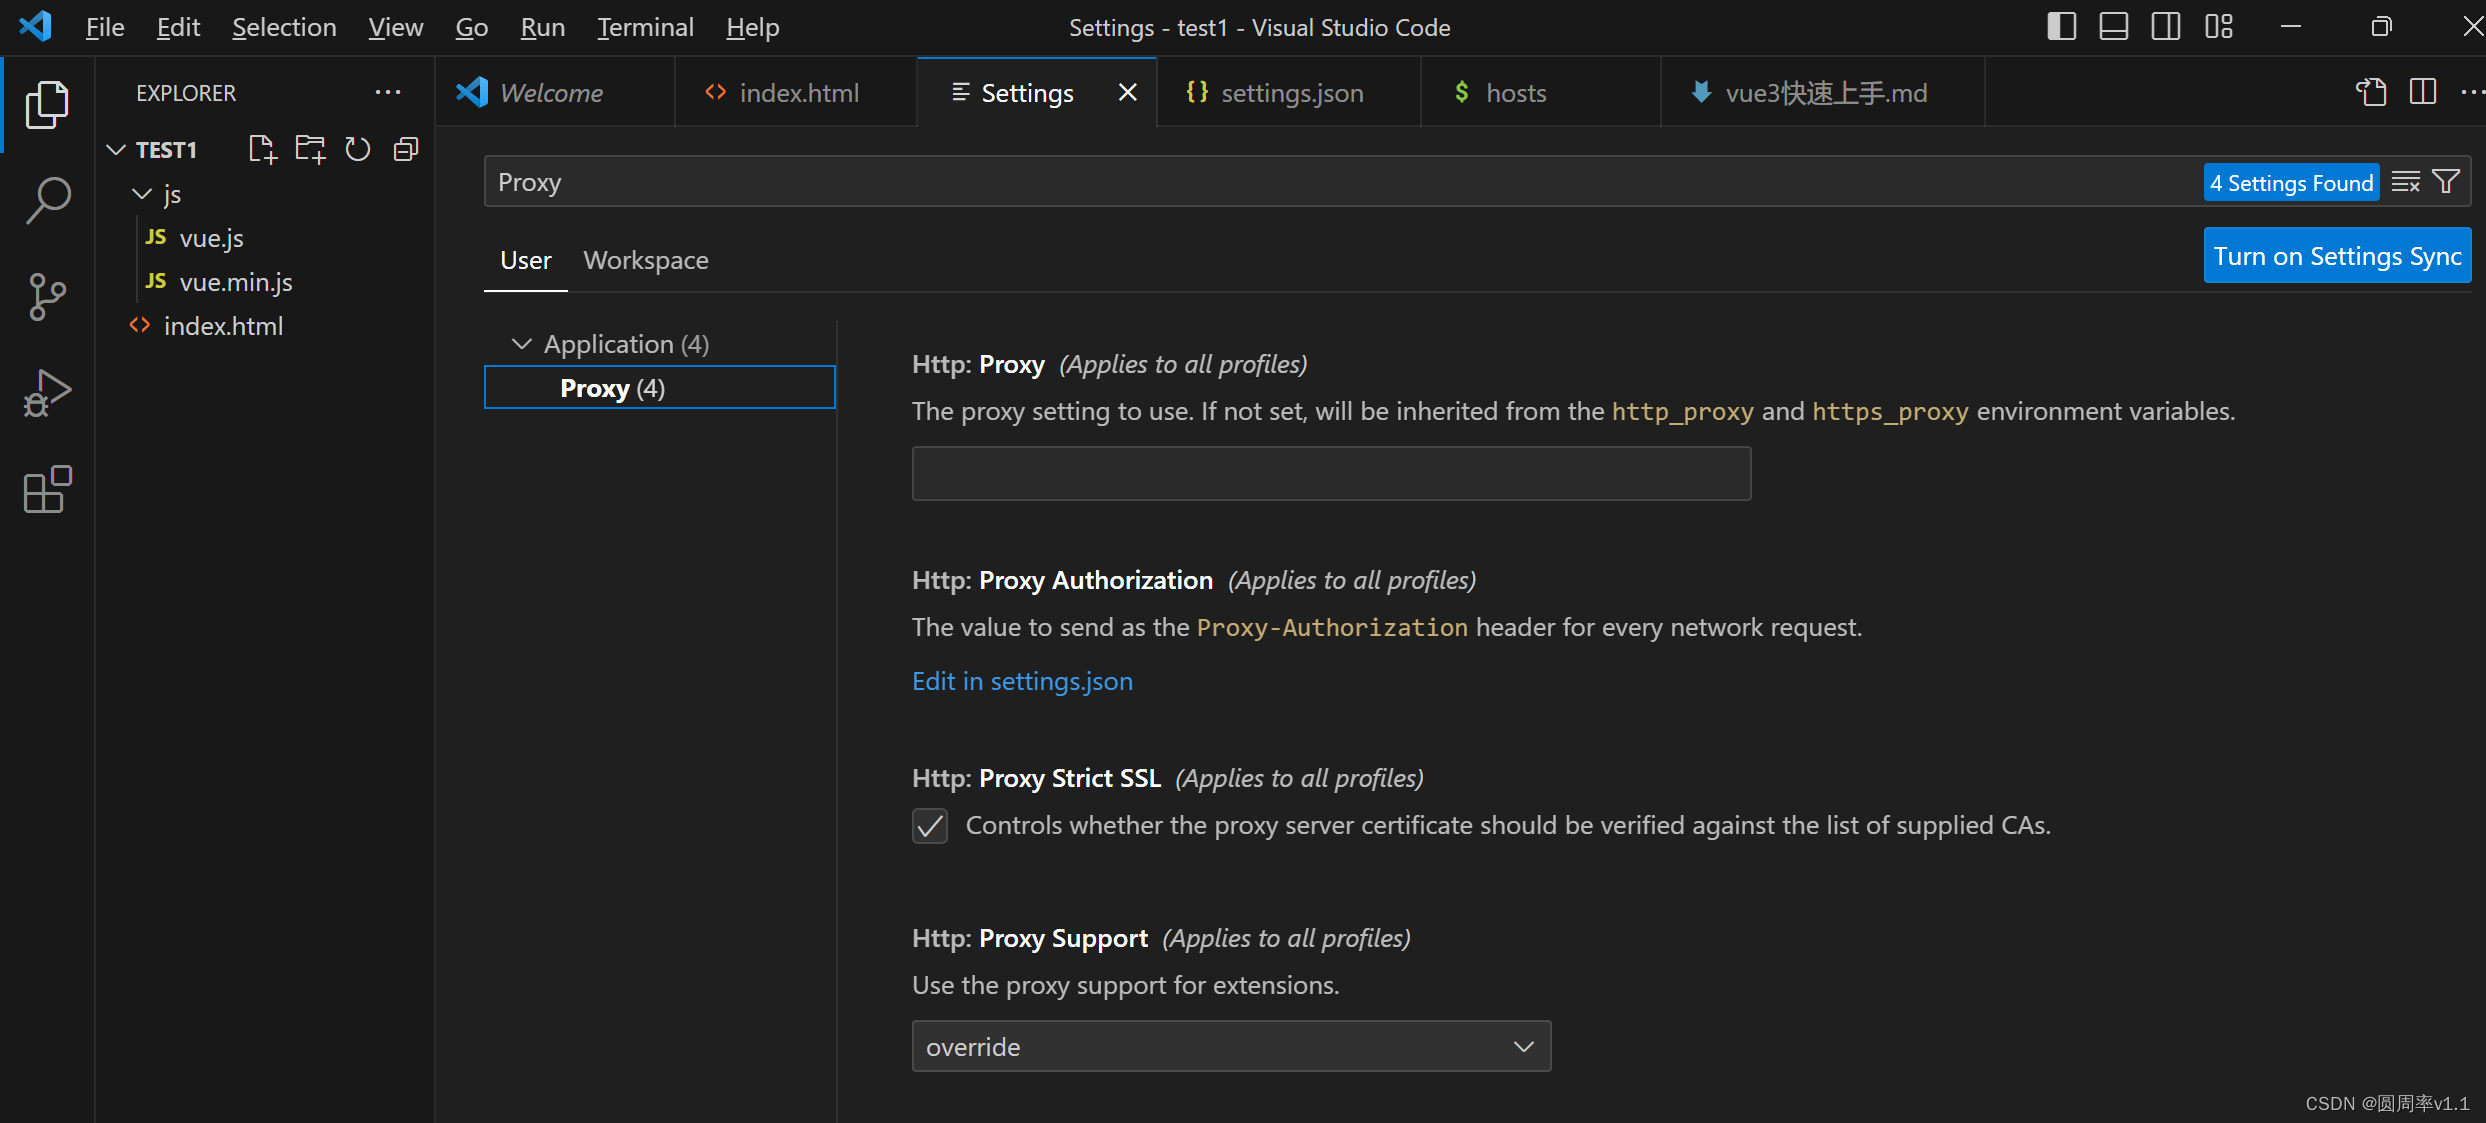Collapse all folders in Explorer
2486x1123 pixels.
tap(406, 149)
